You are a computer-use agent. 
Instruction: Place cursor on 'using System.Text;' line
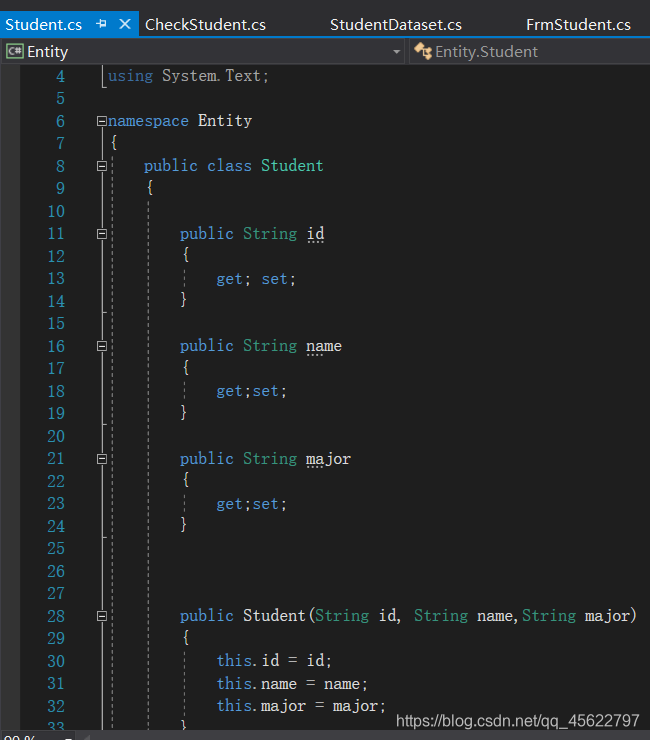click(188, 76)
